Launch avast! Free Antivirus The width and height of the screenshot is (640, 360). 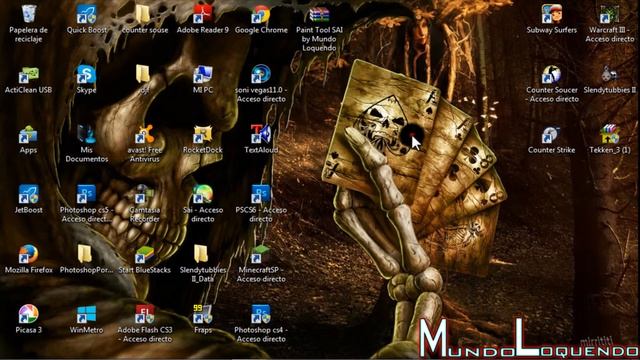tap(144, 135)
